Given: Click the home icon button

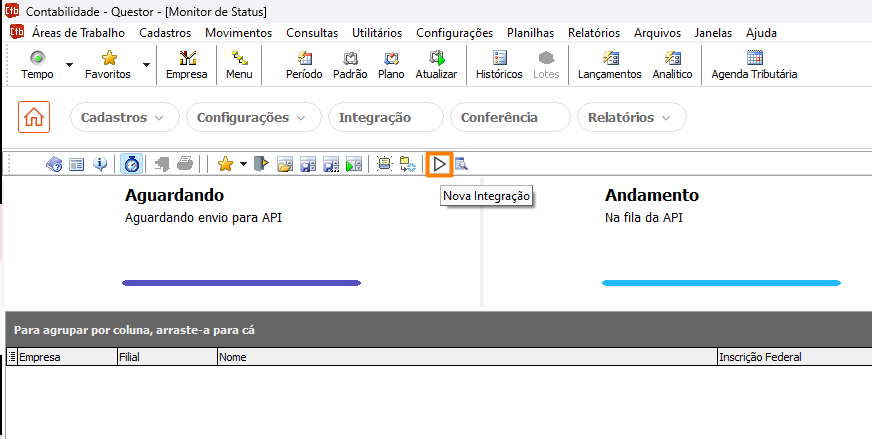Looking at the screenshot, I should pos(34,117).
